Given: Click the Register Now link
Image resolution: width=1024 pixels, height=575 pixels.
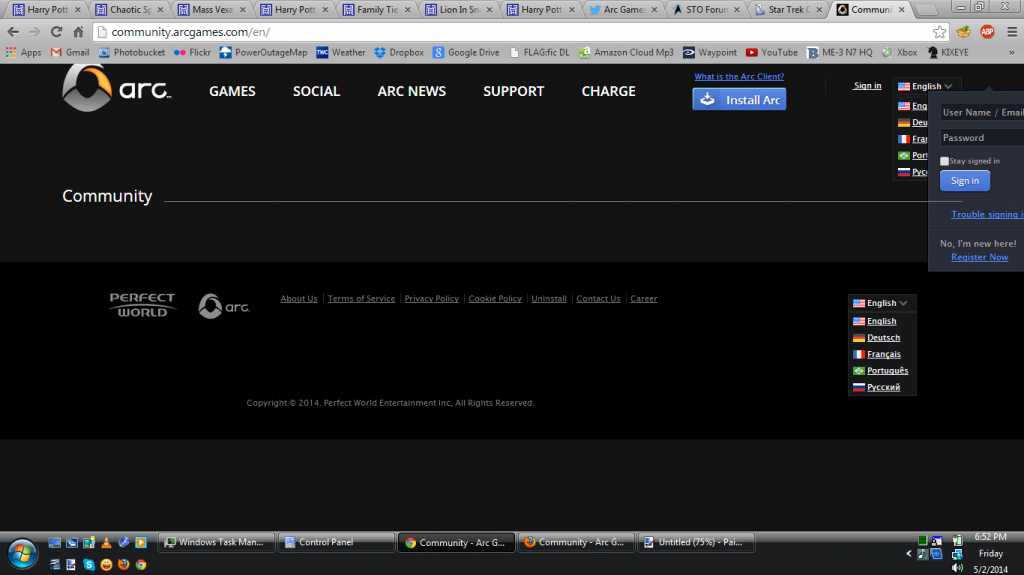Looking at the screenshot, I should (x=979, y=257).
